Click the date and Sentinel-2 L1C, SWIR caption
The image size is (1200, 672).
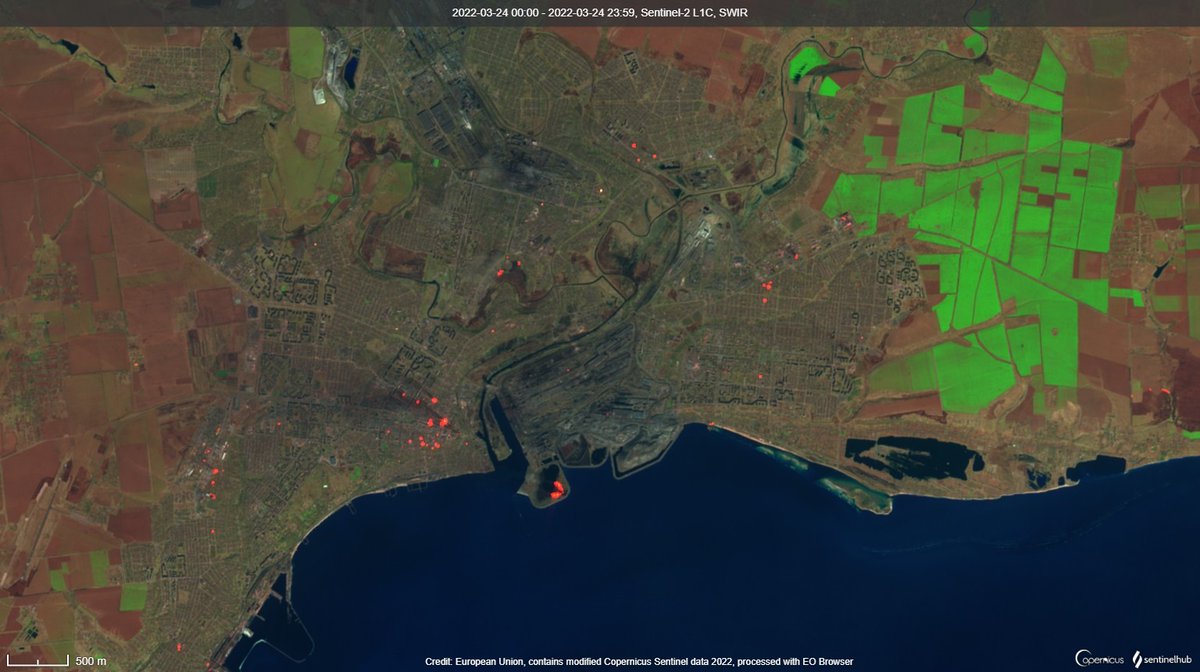point(599,12)
